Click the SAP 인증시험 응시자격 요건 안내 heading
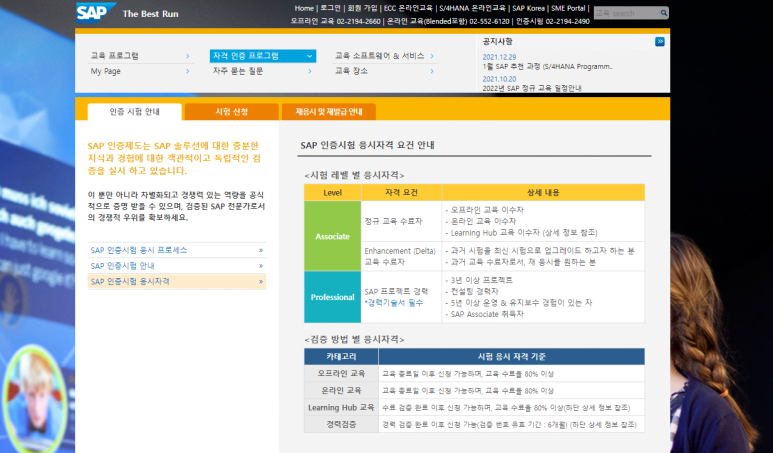 point(367,145)
